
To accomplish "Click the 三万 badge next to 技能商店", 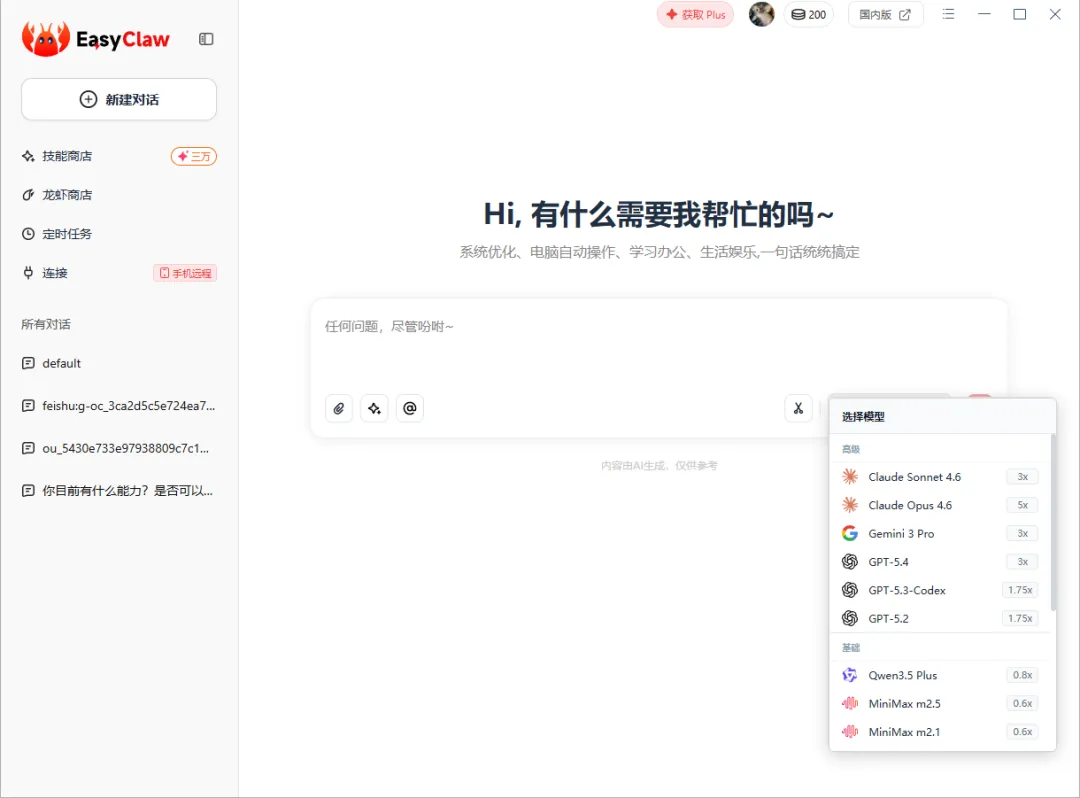I will point(194,156).
